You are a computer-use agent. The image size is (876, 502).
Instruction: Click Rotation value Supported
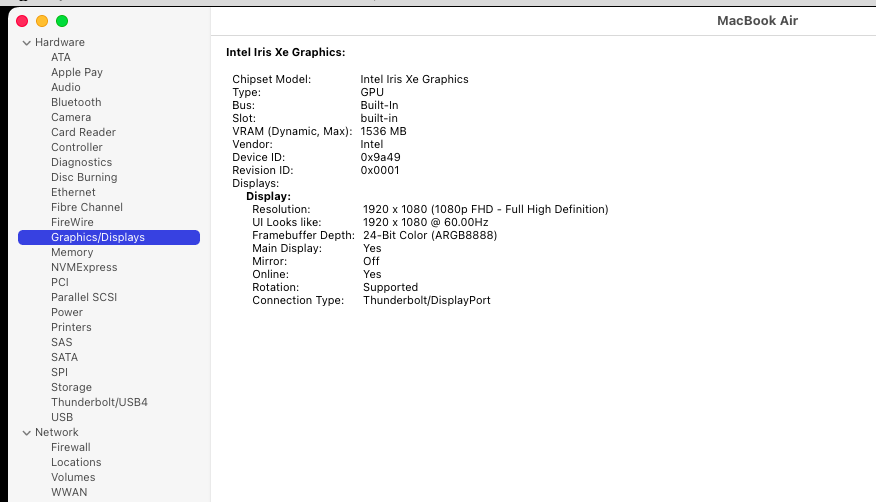click(x=391, y=288)
